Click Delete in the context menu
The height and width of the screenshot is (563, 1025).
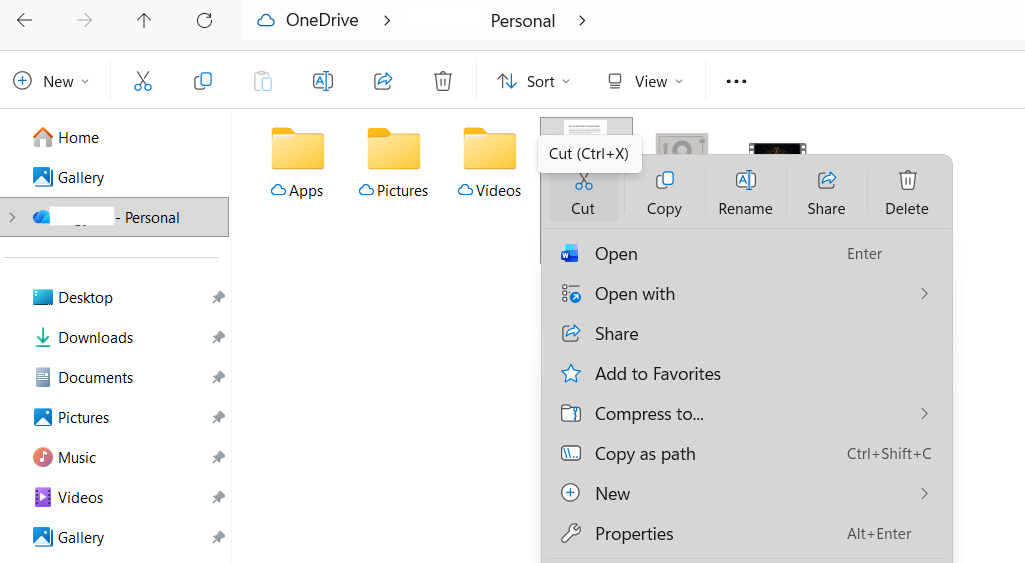click(x=907, y=193)
